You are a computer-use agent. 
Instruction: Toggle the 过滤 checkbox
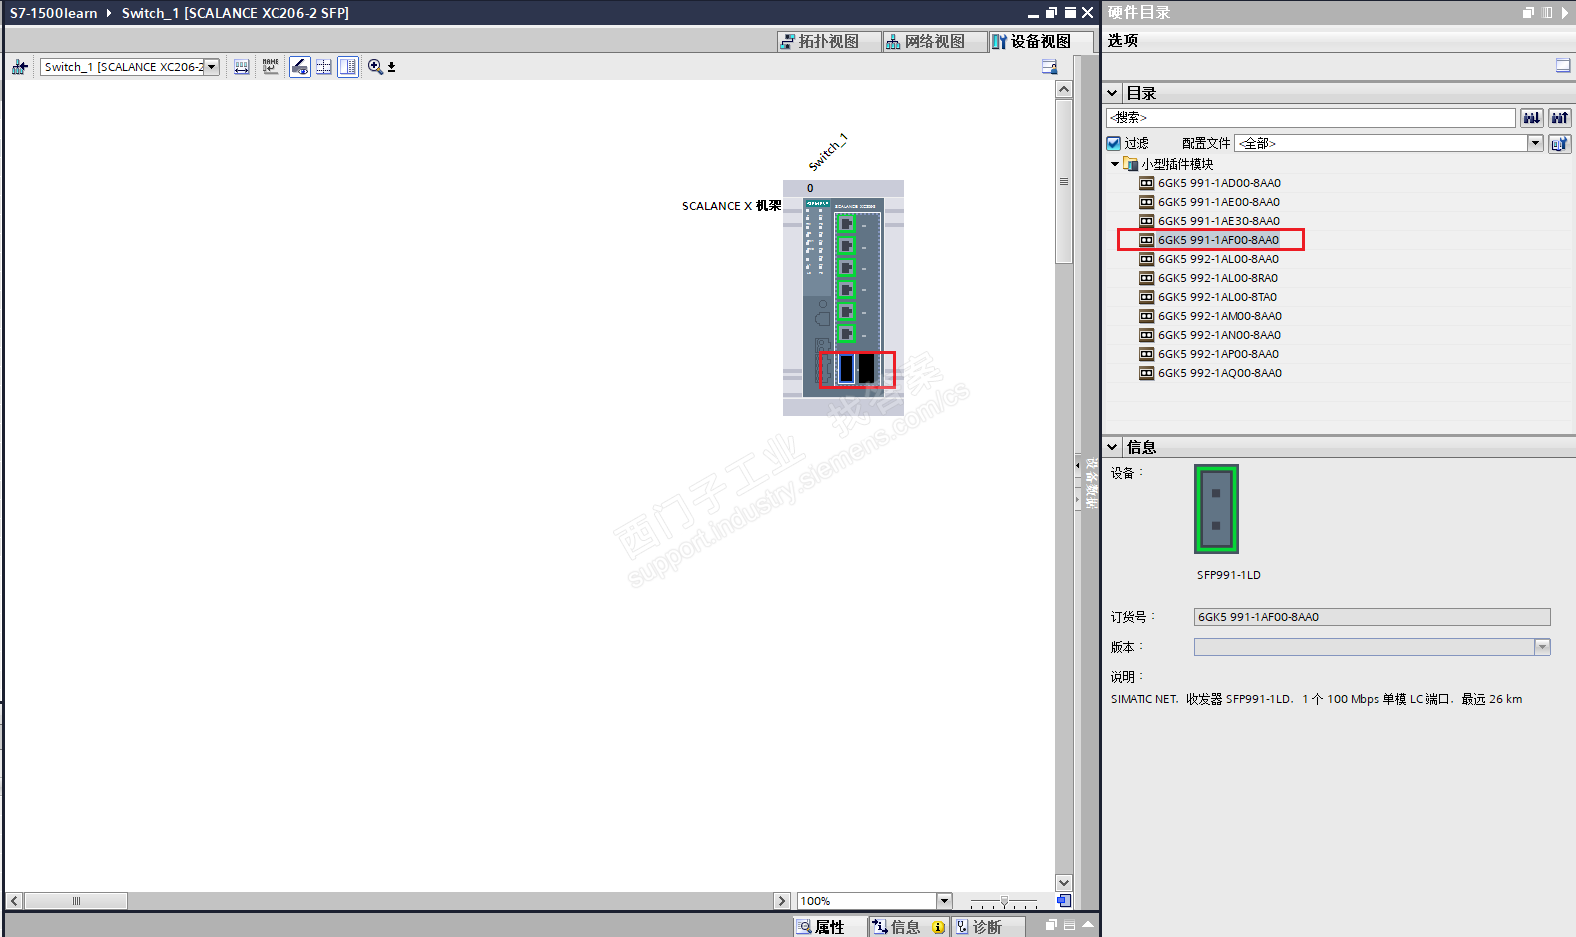1113,143
